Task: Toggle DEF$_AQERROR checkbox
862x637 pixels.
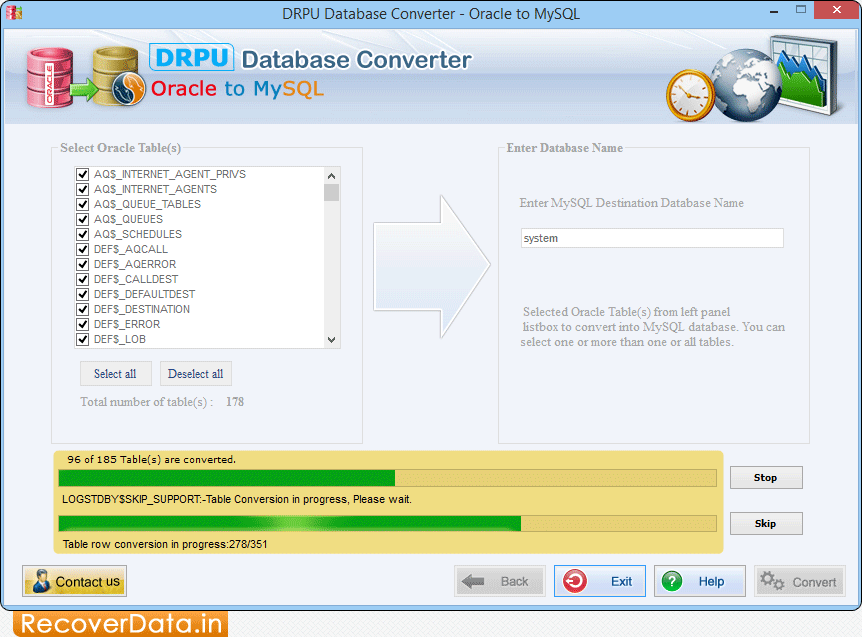Action: [82, 264]
